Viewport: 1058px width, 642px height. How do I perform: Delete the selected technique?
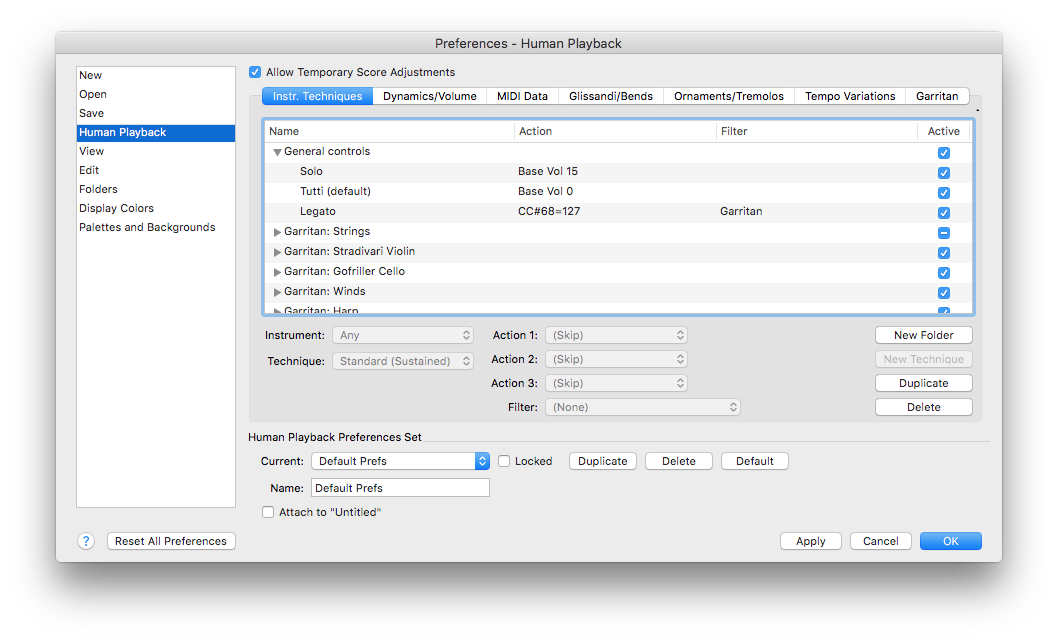924,407
